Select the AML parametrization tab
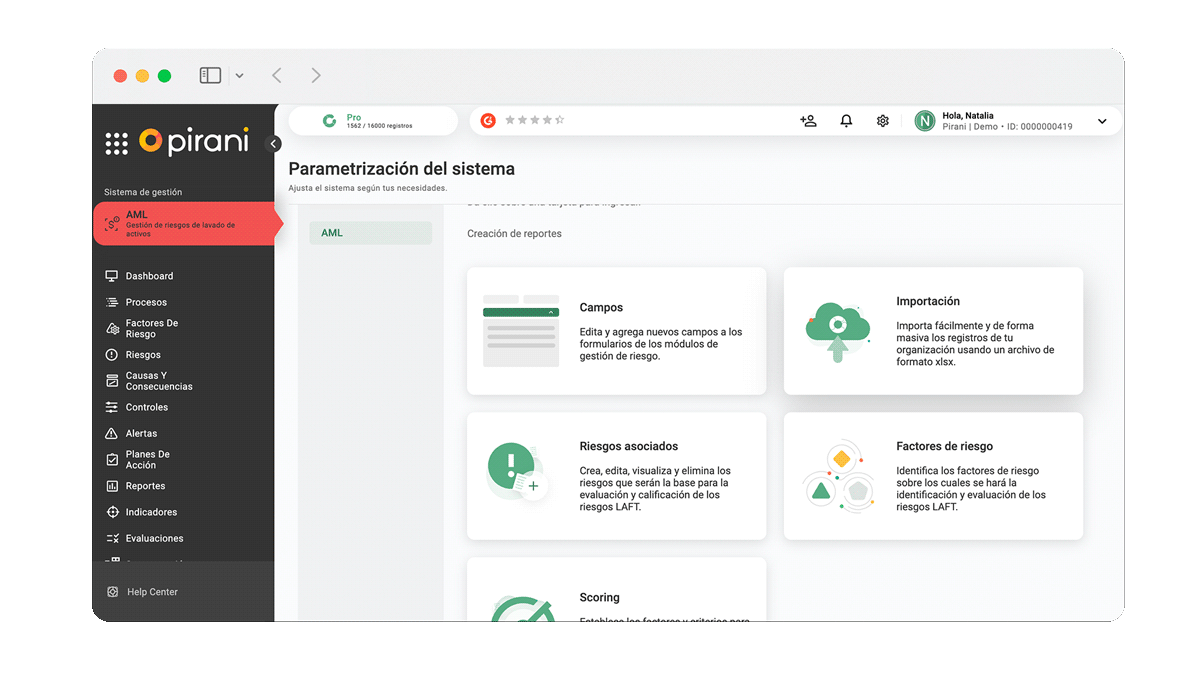This screenshot has width=1200, height=675. [370, 233]
